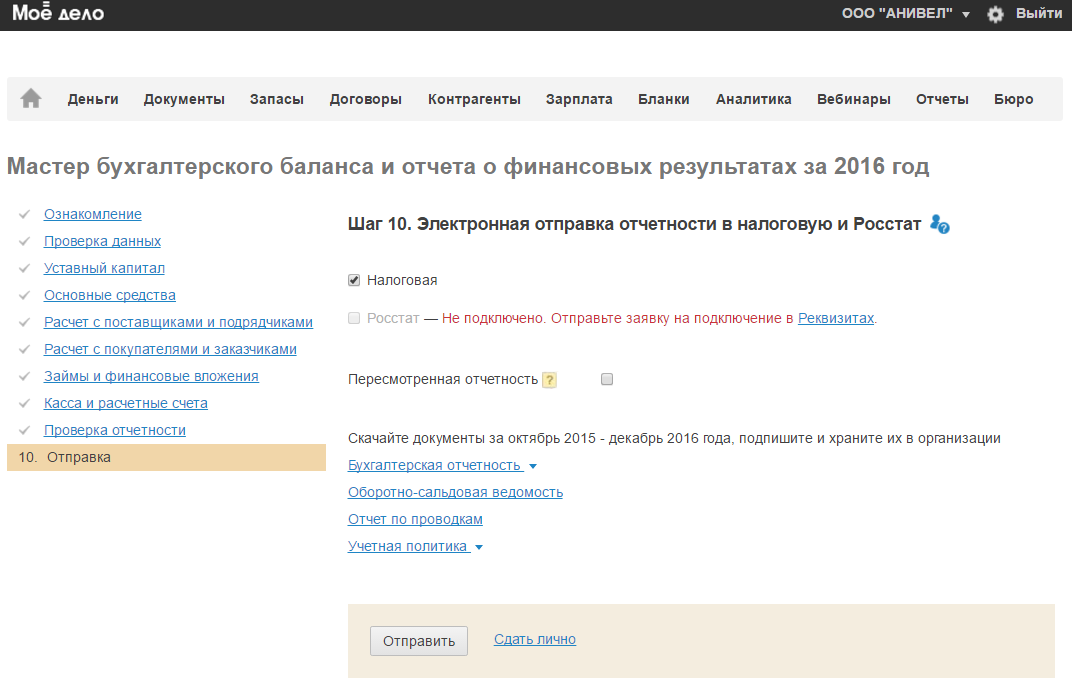Open the Зарплата menu

579,99
